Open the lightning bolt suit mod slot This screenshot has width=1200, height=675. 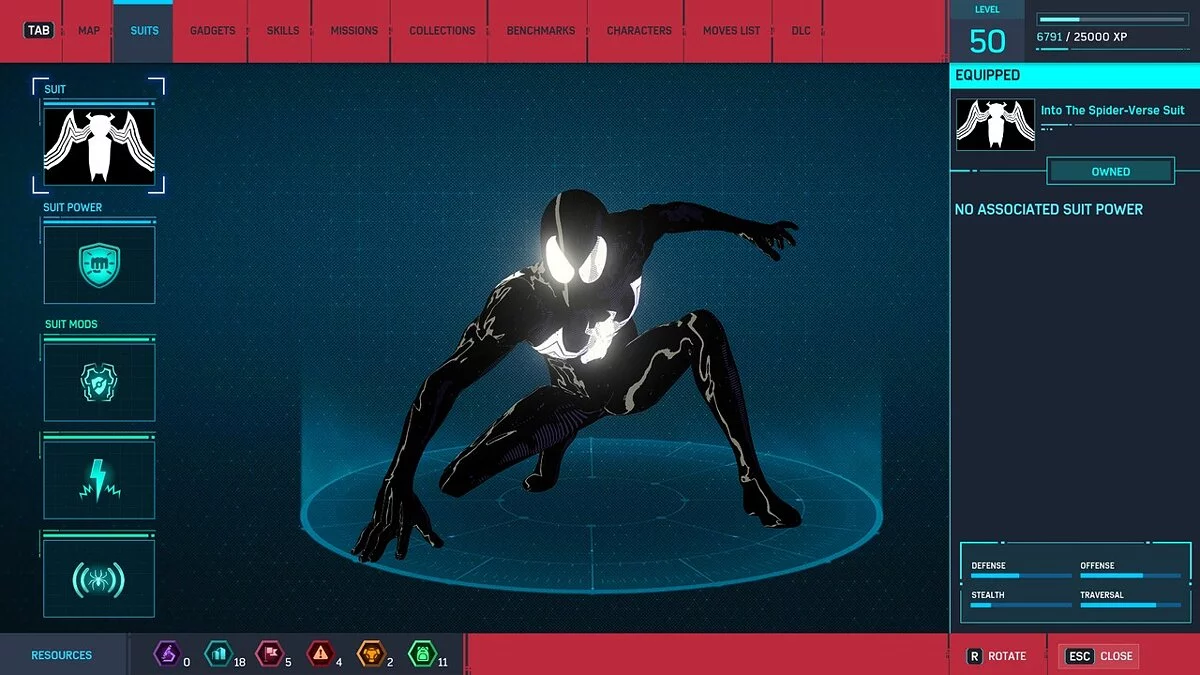(99, 480)
